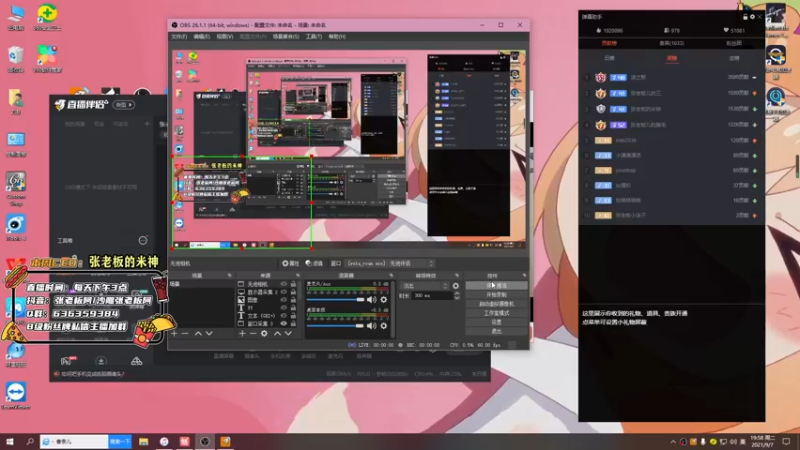This screenshot has width=800, height=450.
Task: Click 开始录制 button in OBS Controls
Action: click(x=496, y=295)
